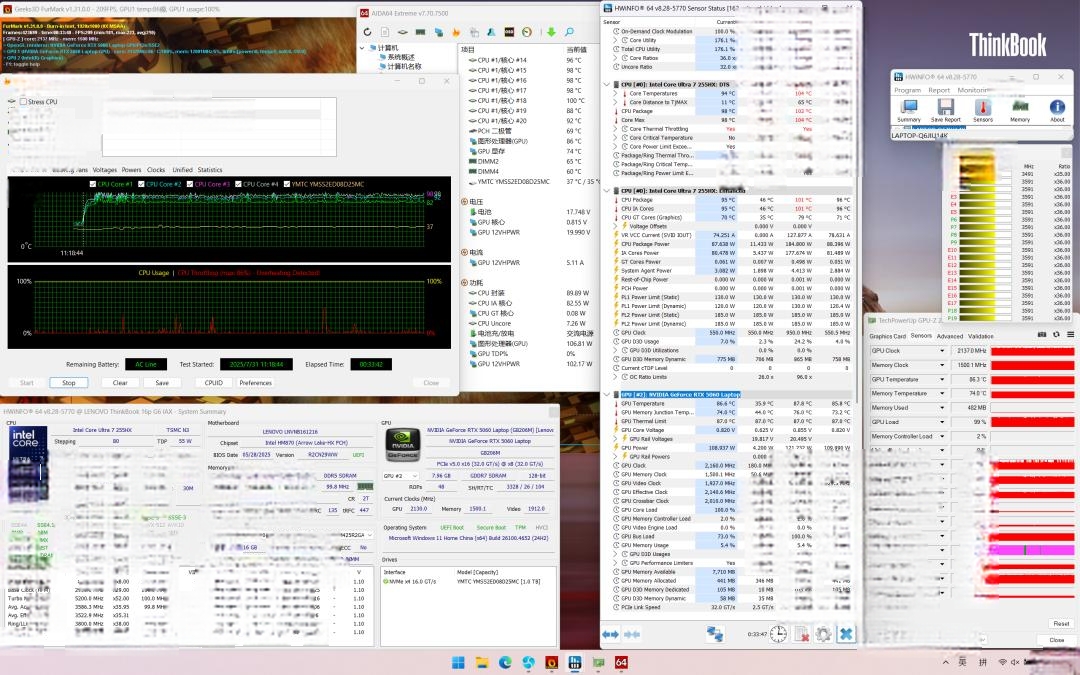Open sensor settings gear icon in HWiNFO footer
Screen dimensions: 1080x675
coord(824,634)
